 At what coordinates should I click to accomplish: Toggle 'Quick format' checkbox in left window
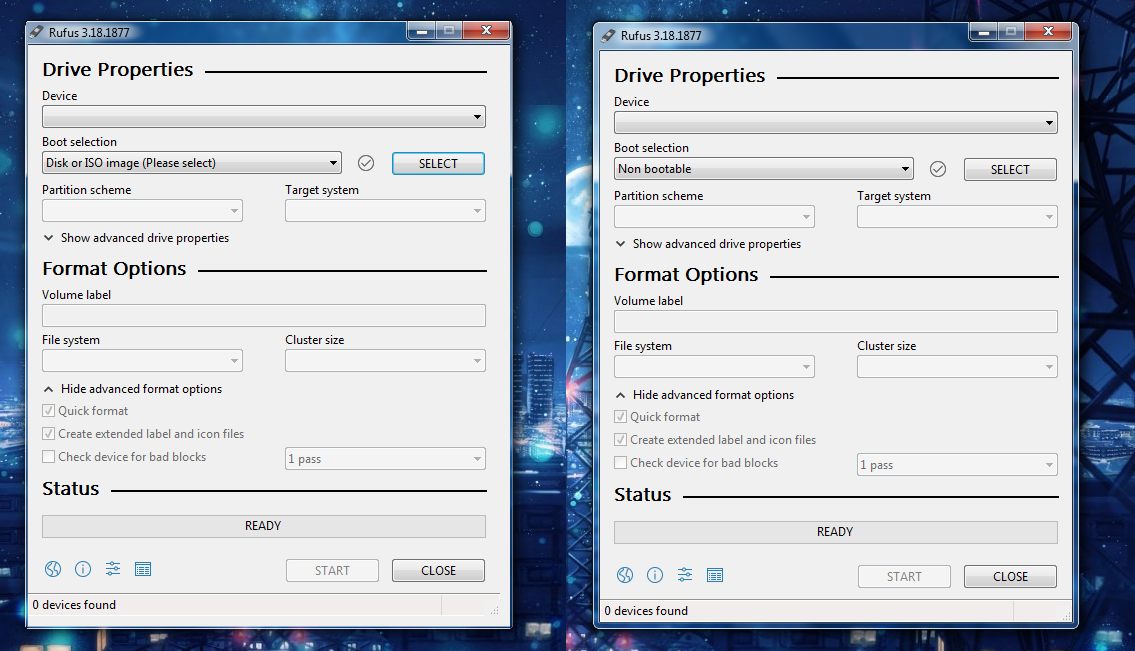click(x=49, y=411)
